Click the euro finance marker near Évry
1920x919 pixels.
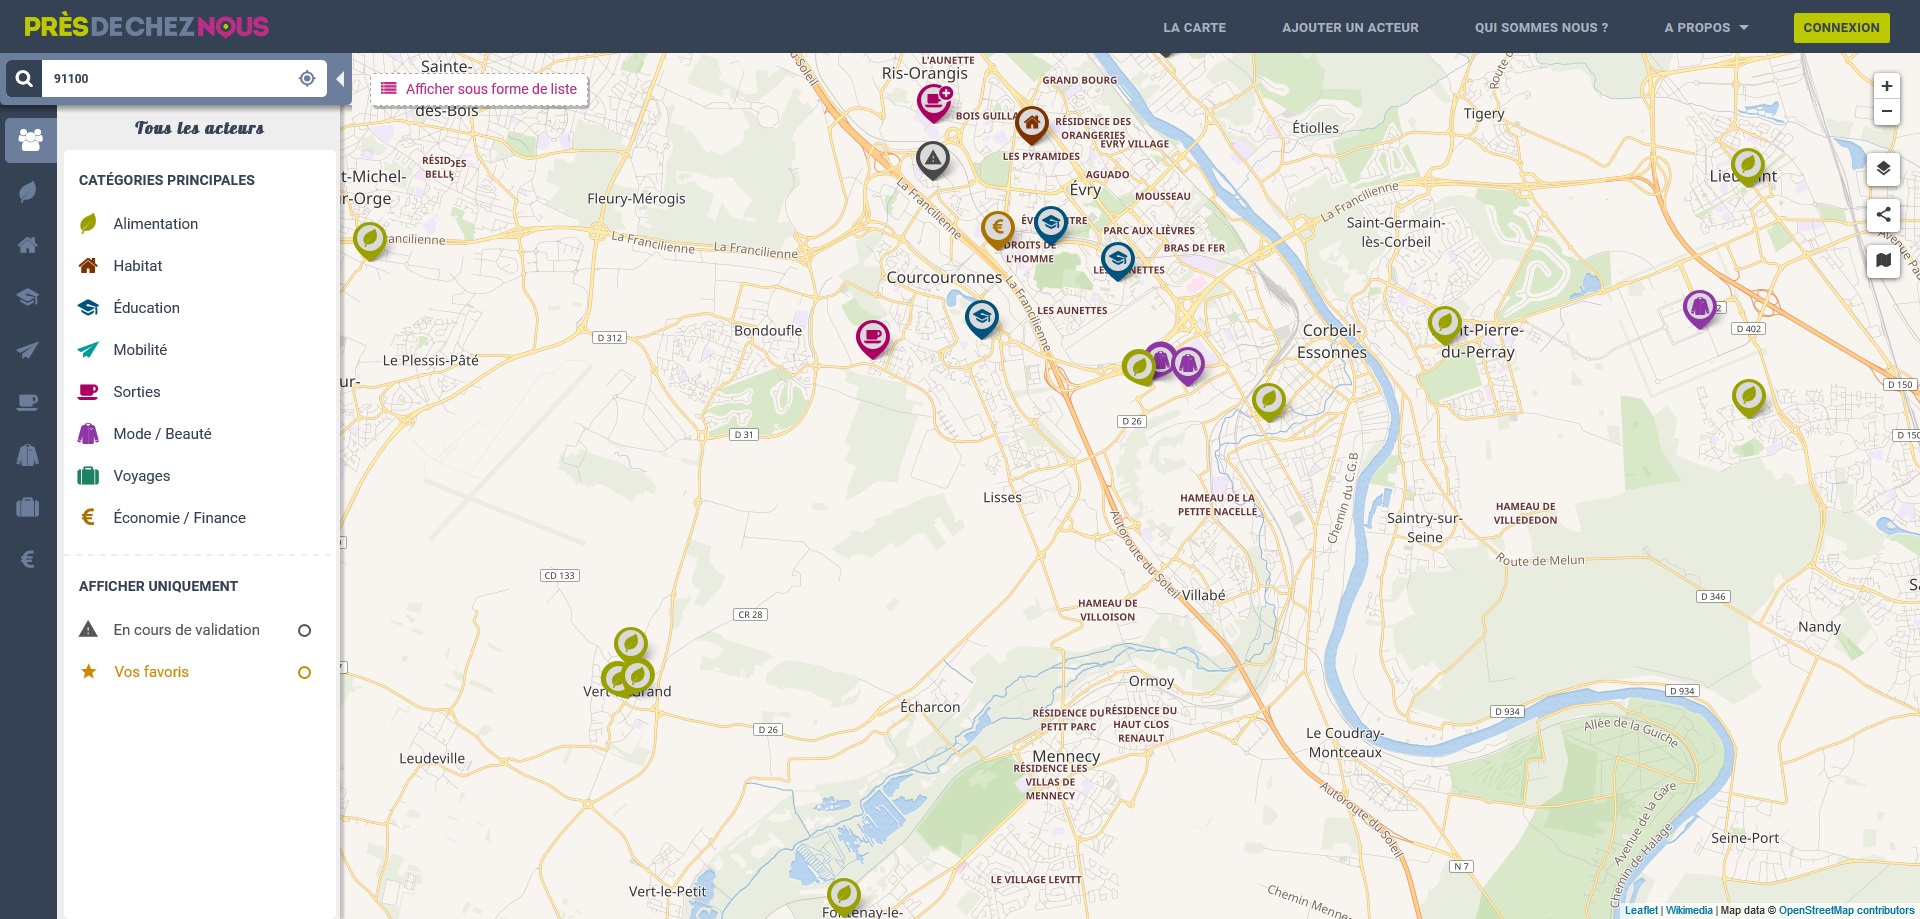[x=997, y=230]
